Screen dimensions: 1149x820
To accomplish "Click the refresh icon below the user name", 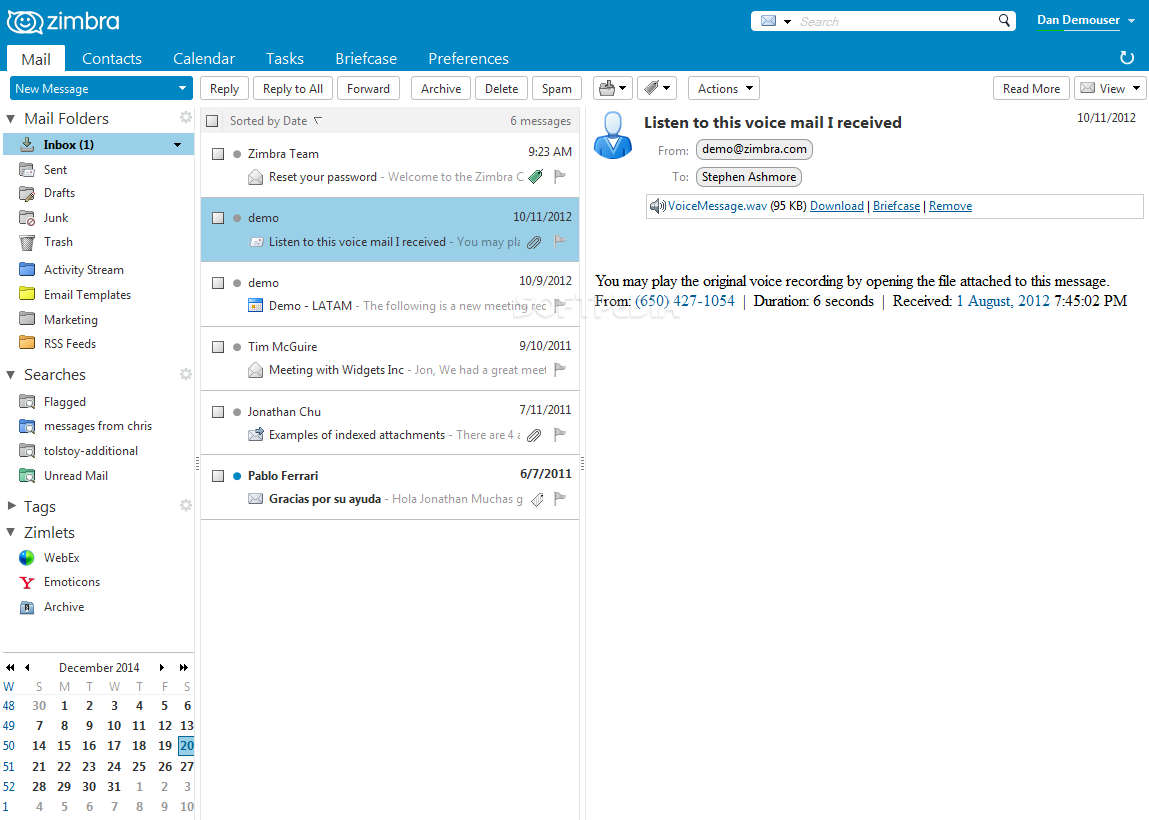I will pos(1127,58).
